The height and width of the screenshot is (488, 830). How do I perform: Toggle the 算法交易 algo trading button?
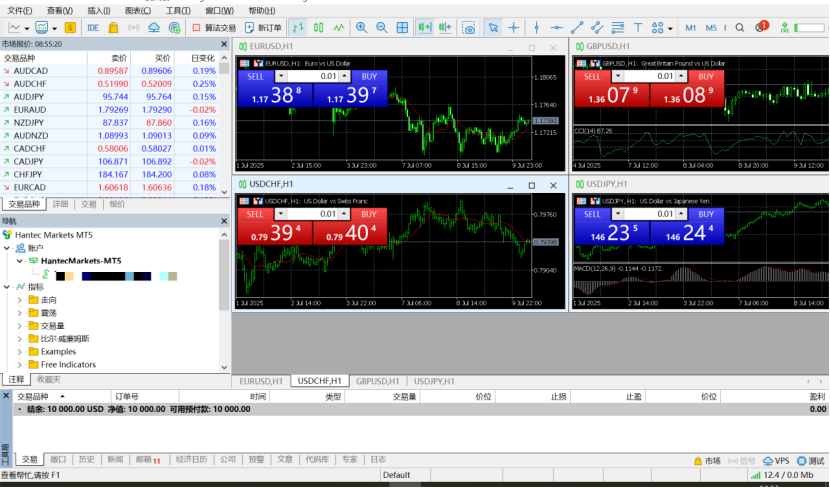point(214,28)
